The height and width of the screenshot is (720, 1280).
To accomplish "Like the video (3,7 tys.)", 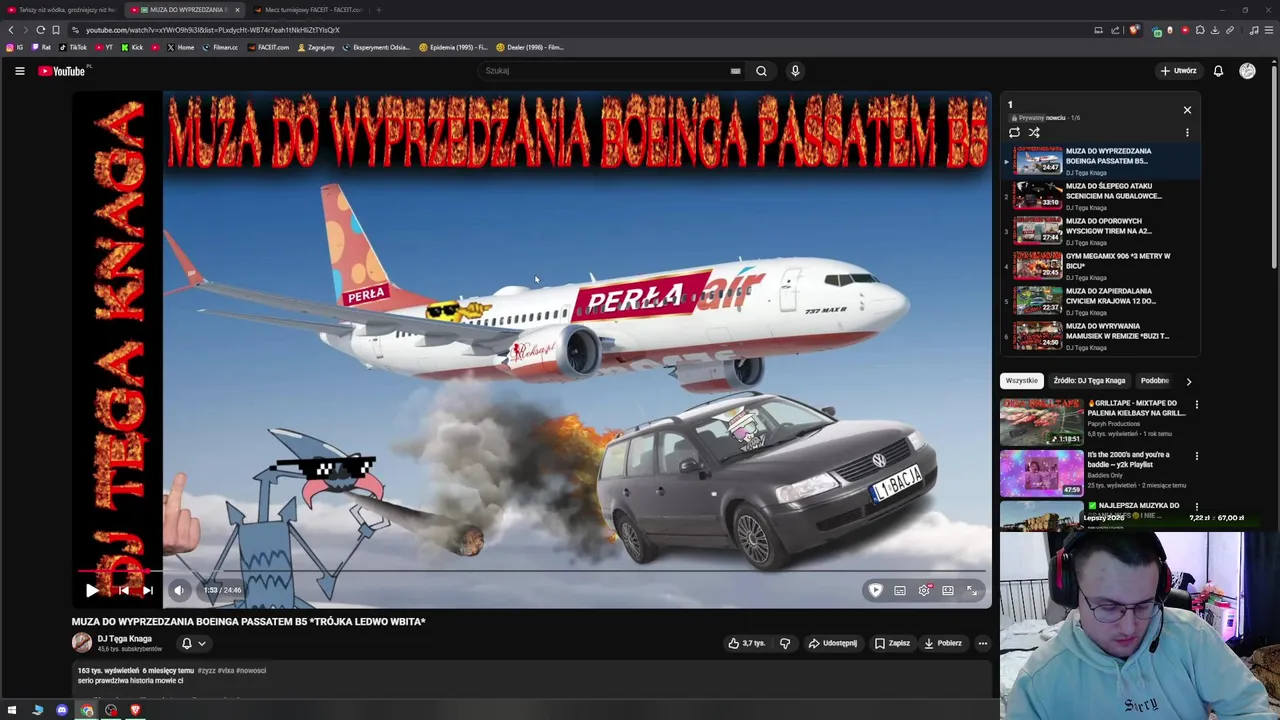I will (747, 644).
